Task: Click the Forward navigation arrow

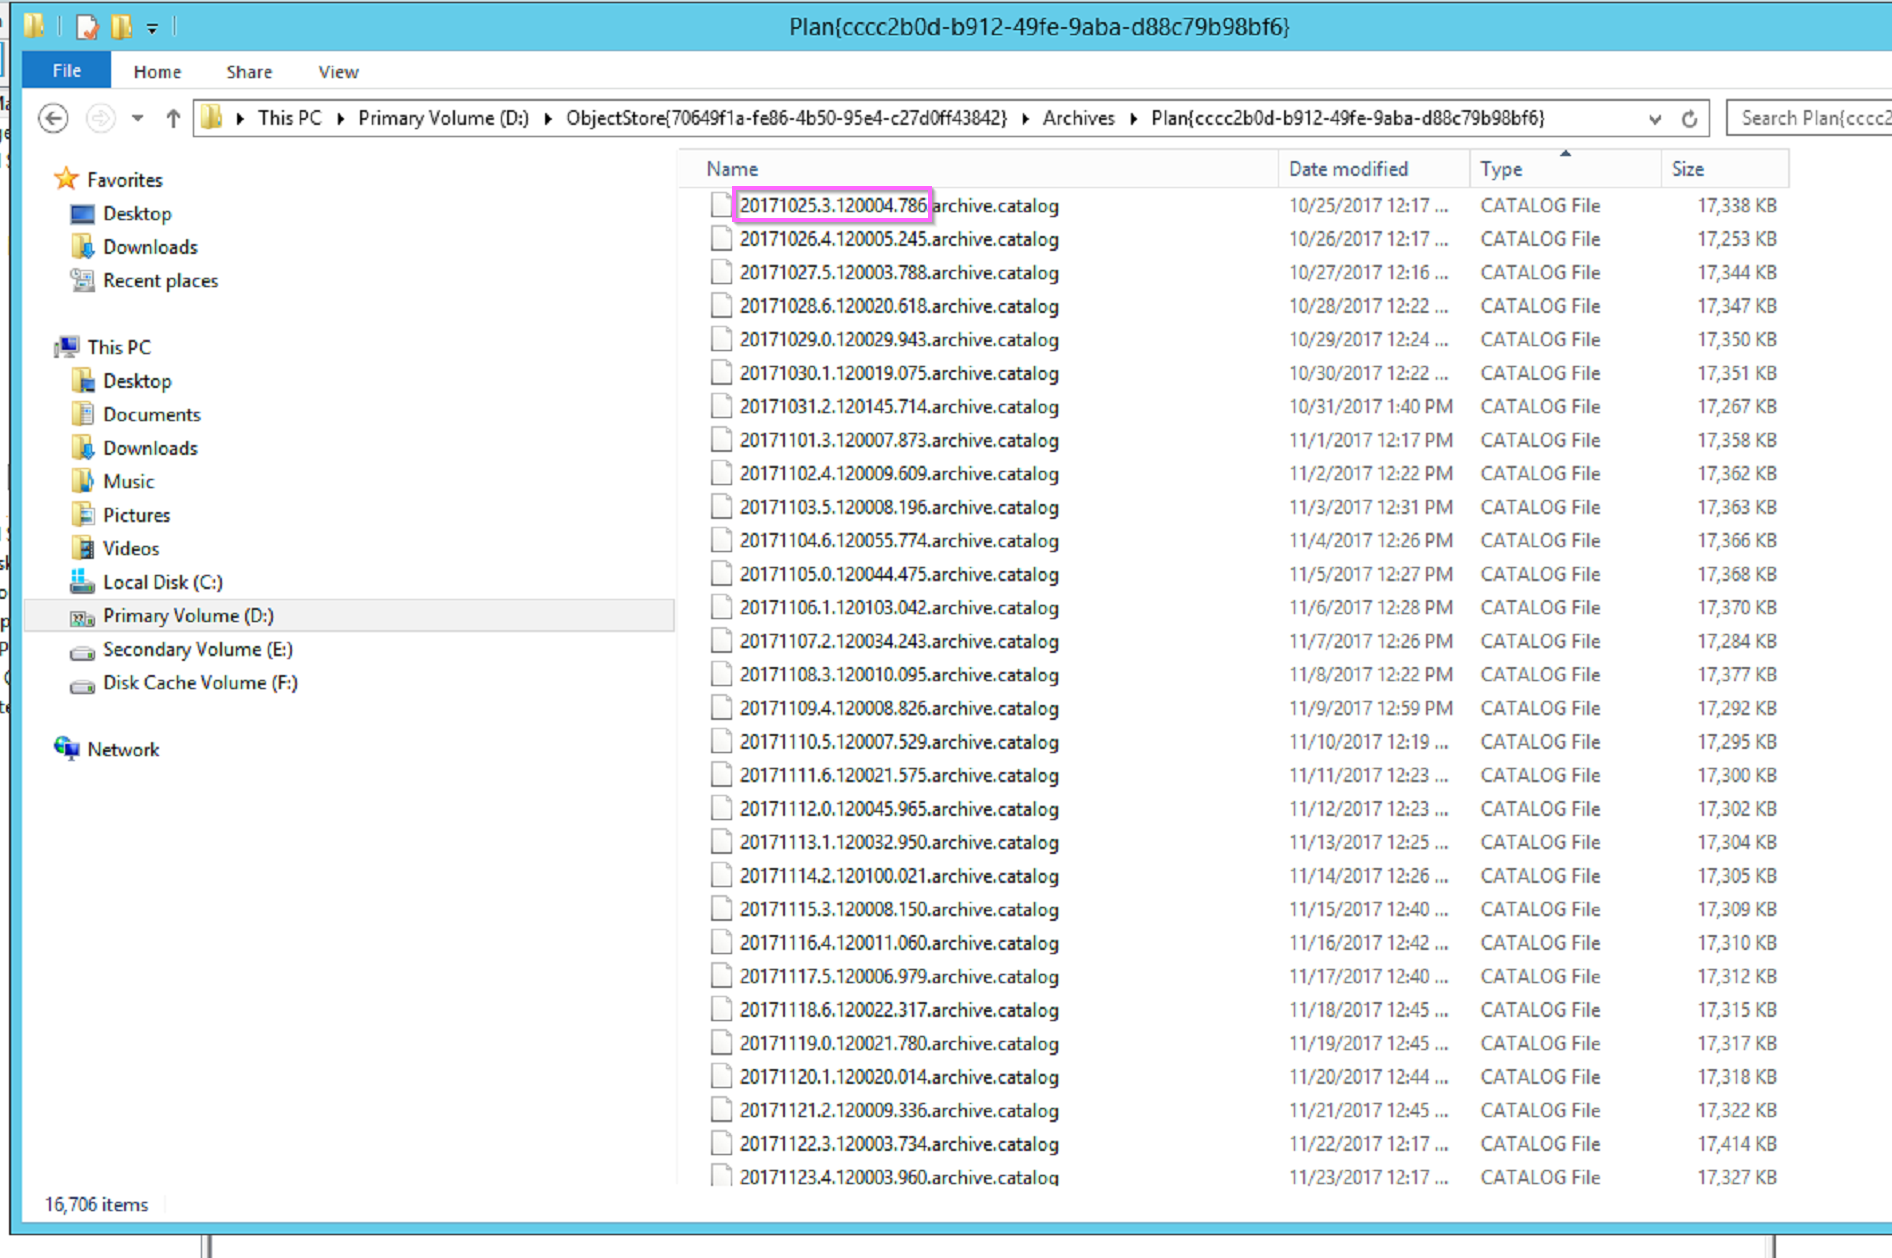Action: (x=100, y=118)
